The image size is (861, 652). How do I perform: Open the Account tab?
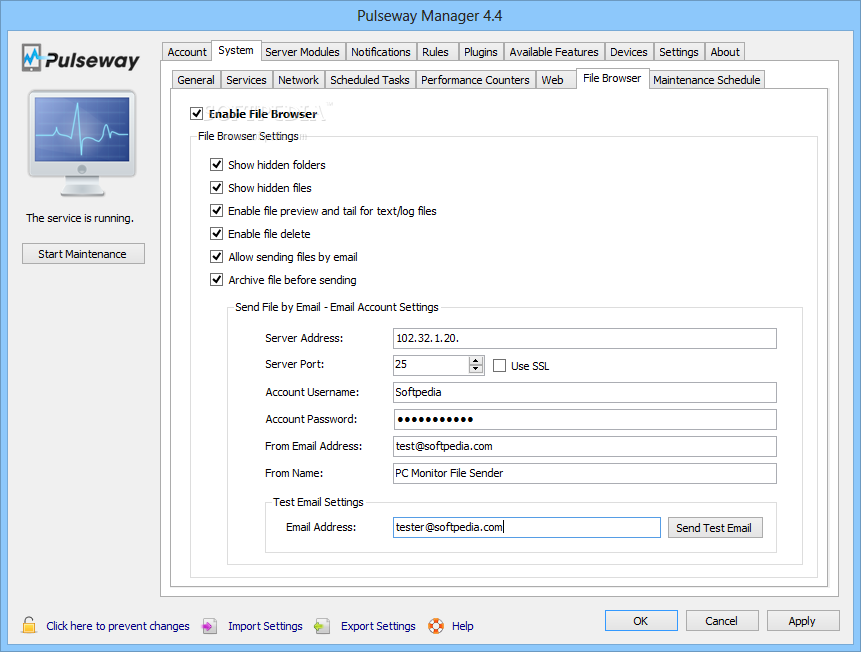pyautogui.click(x=187, y=52)
